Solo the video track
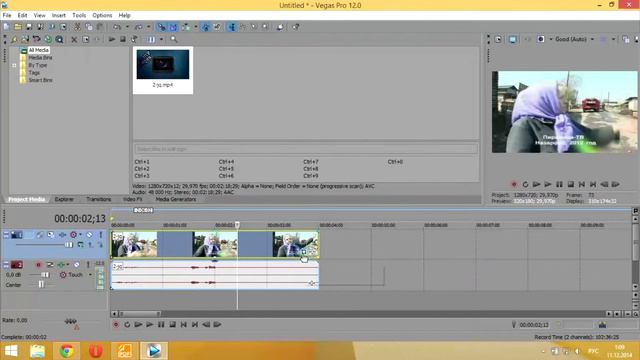The height and width of the screenshot is (360, 640). (x=100, y=235)
